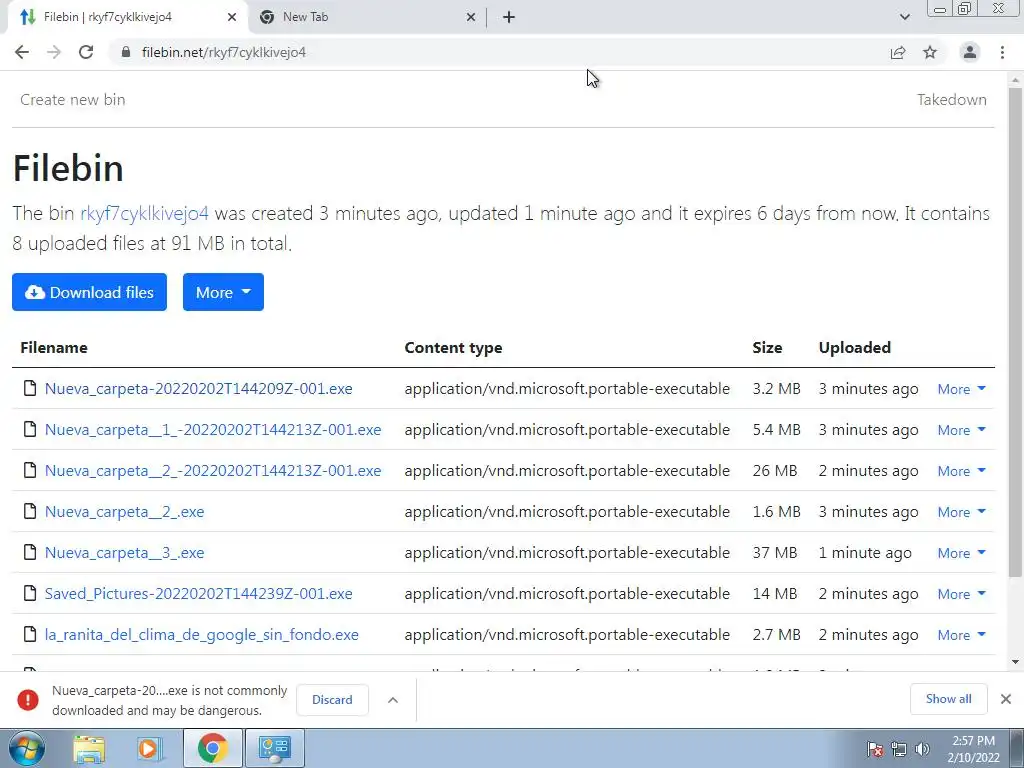Expand More menu for the 26 MB file
The height and width of the screenshot is (768, 1024).
coord(961,471)
